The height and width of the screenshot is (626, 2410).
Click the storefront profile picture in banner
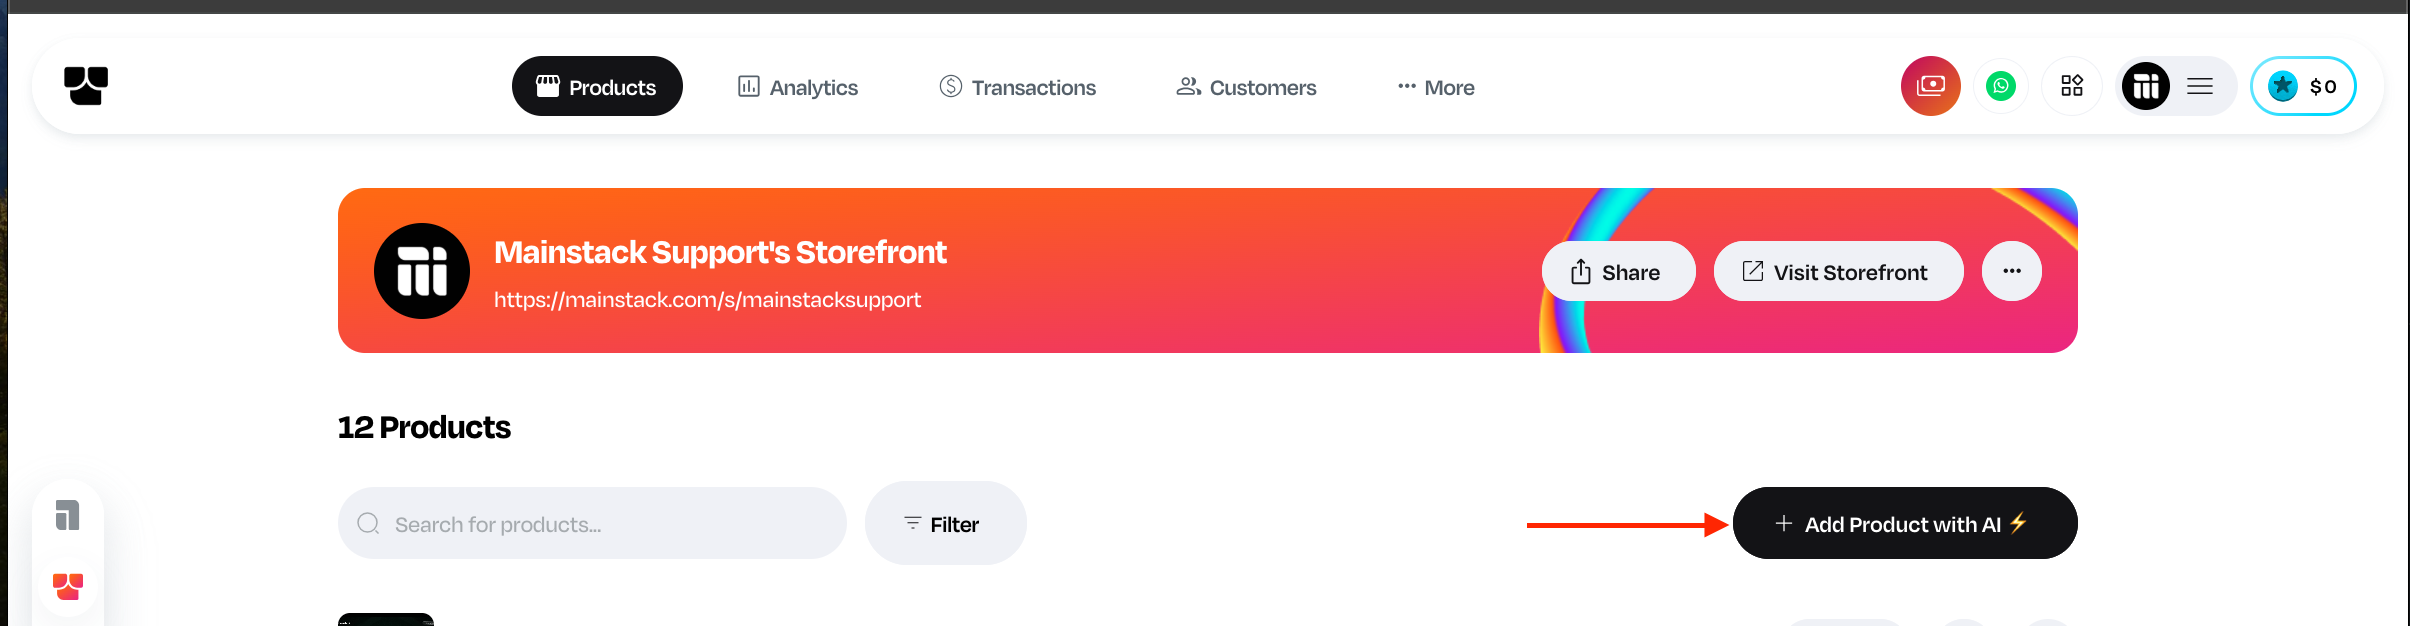(x=422, y=271)
